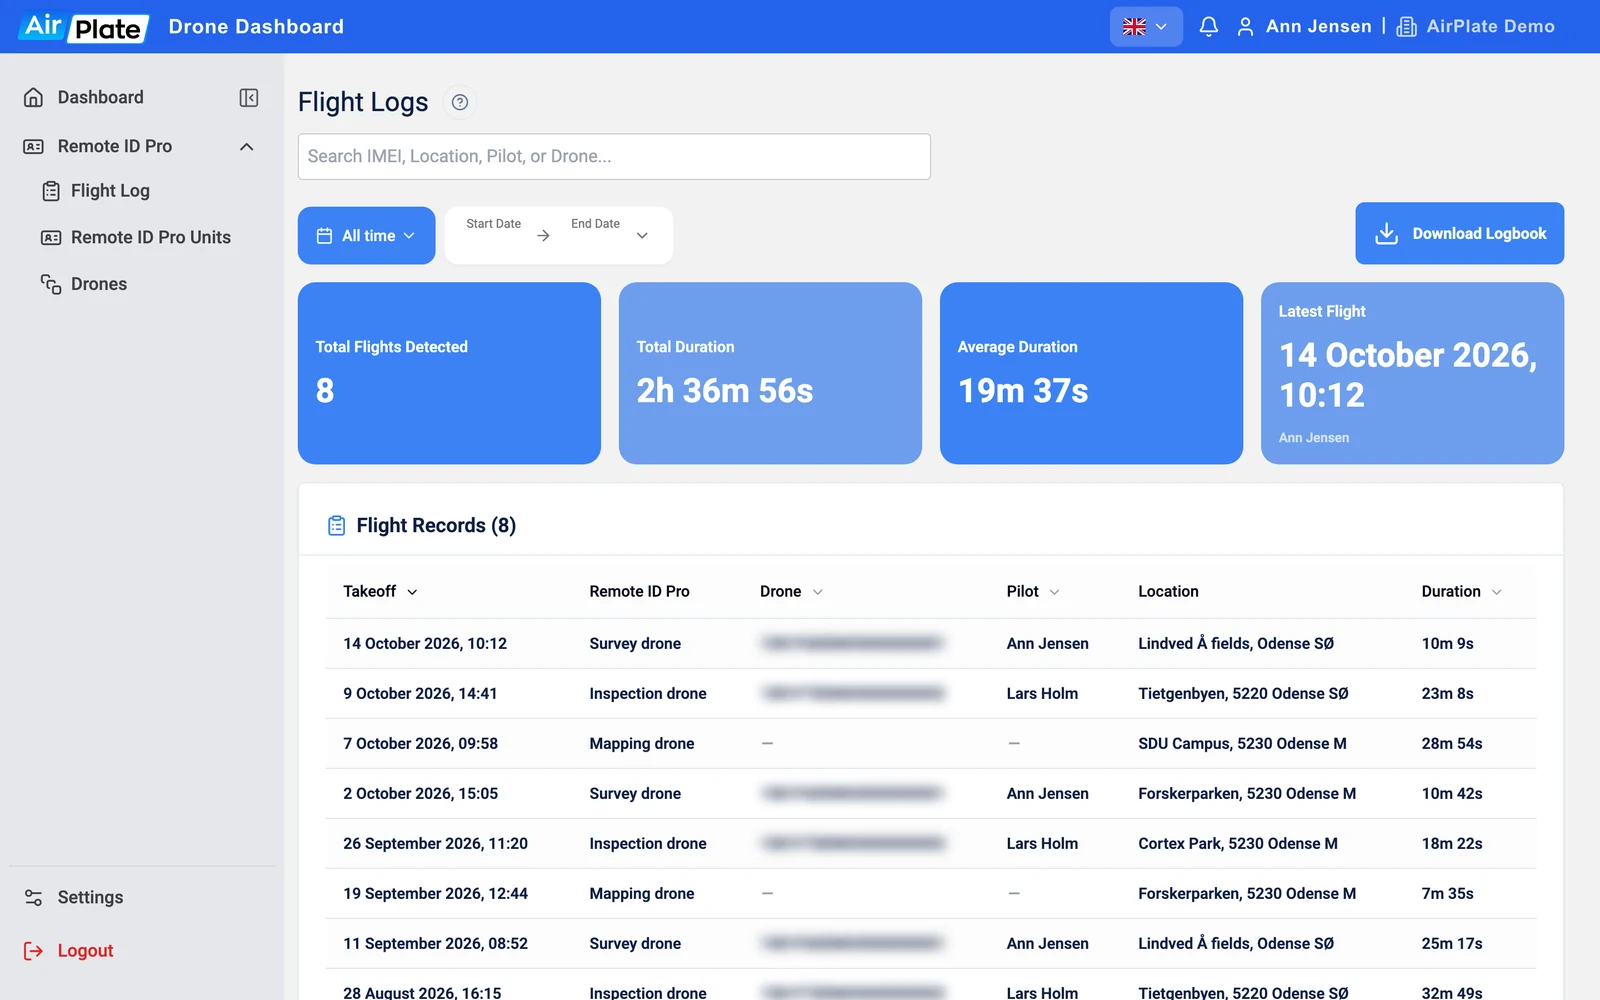Click the 23m 8s duration value

point(1447,694)
